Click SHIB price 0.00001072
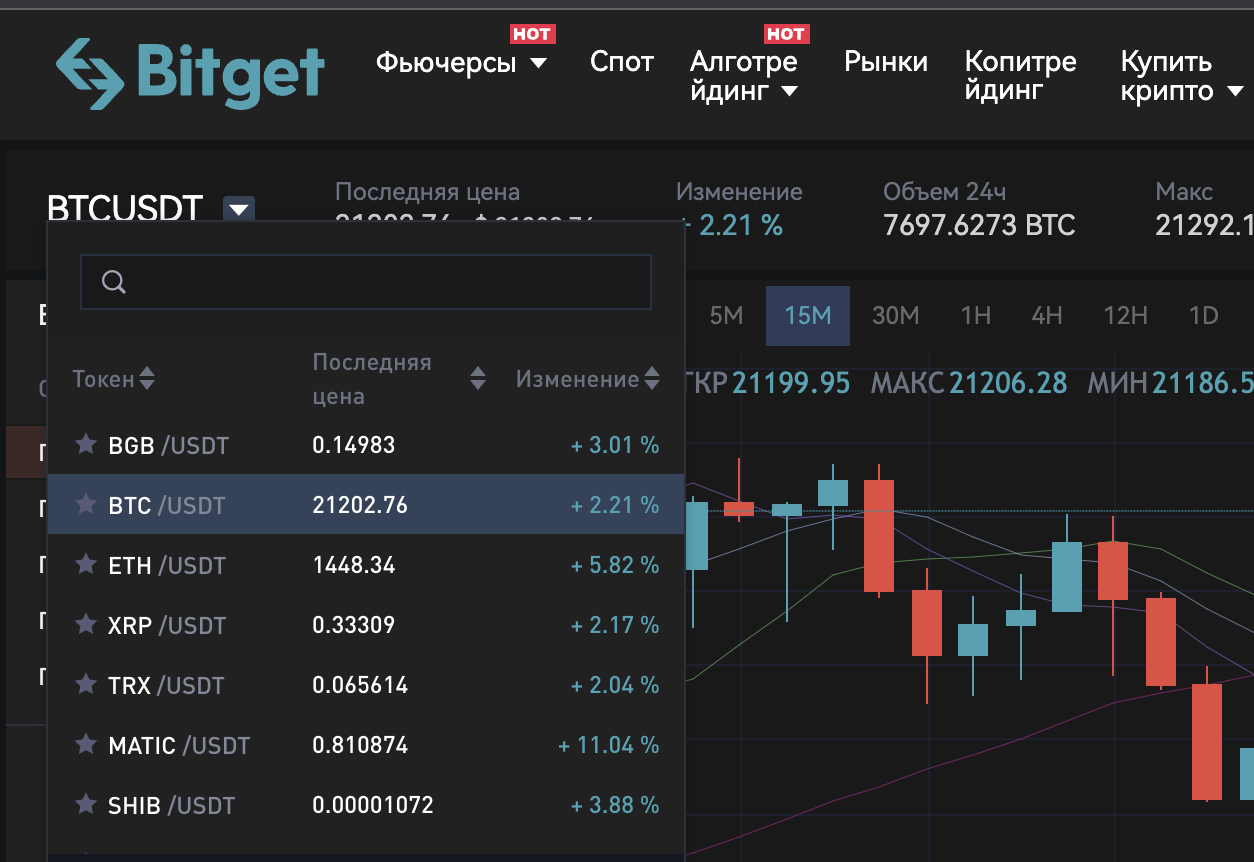This screenshot has width=1254, height=862. click(x=373, y=805)
